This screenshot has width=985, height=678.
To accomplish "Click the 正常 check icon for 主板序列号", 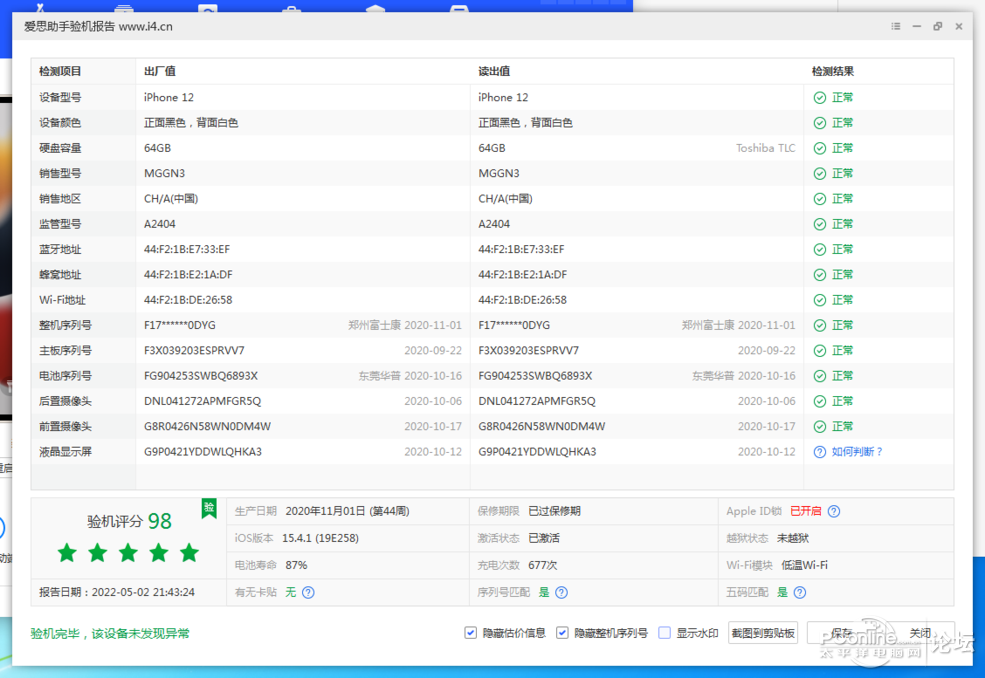I will tap(820, 351).
